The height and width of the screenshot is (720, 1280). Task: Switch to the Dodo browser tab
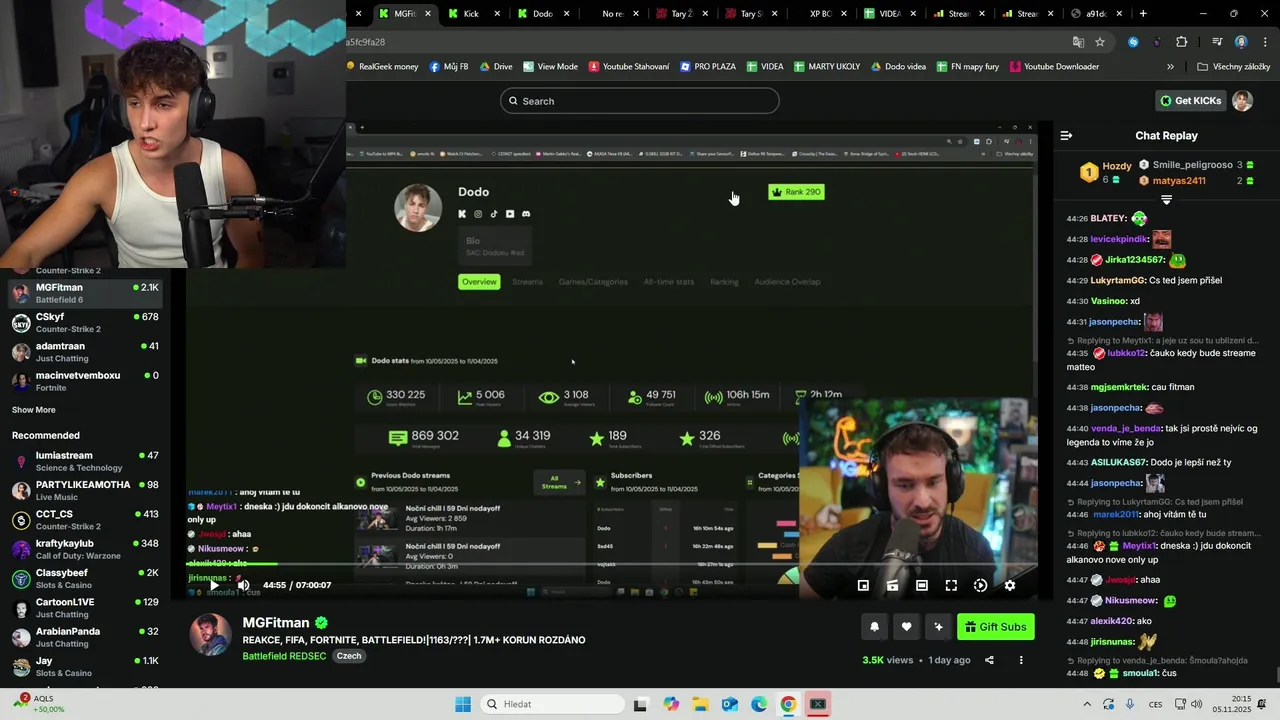click(x=543, y=14)
